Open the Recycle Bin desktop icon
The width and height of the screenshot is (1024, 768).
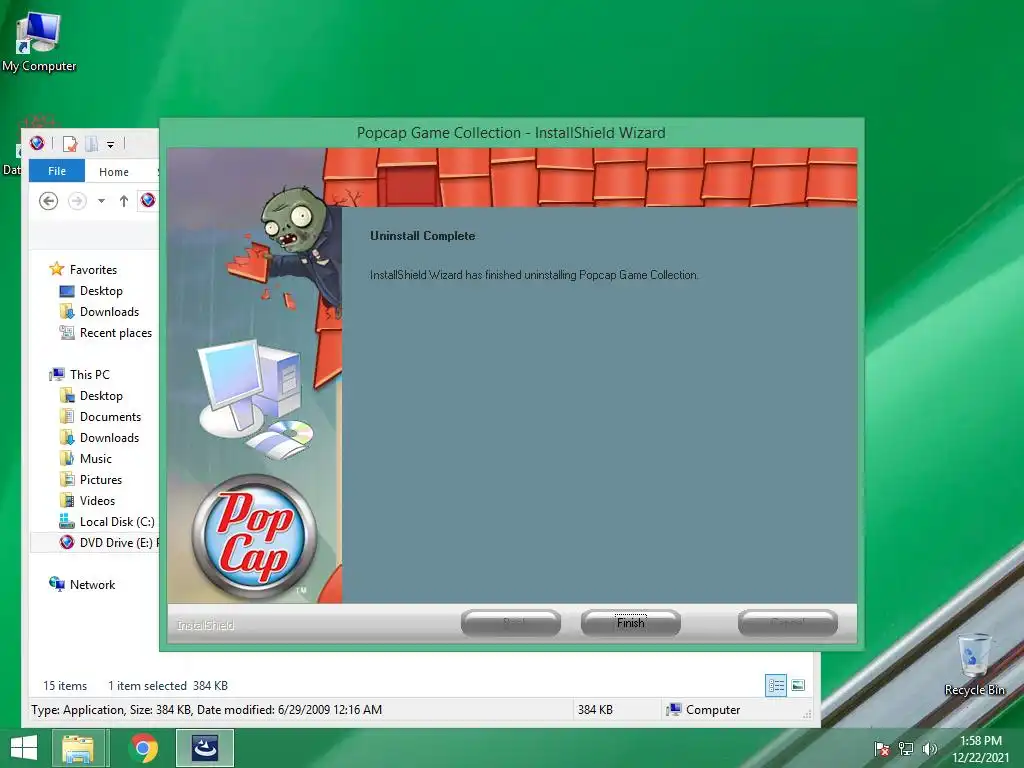pyautogui.click(x=974, y=665)
